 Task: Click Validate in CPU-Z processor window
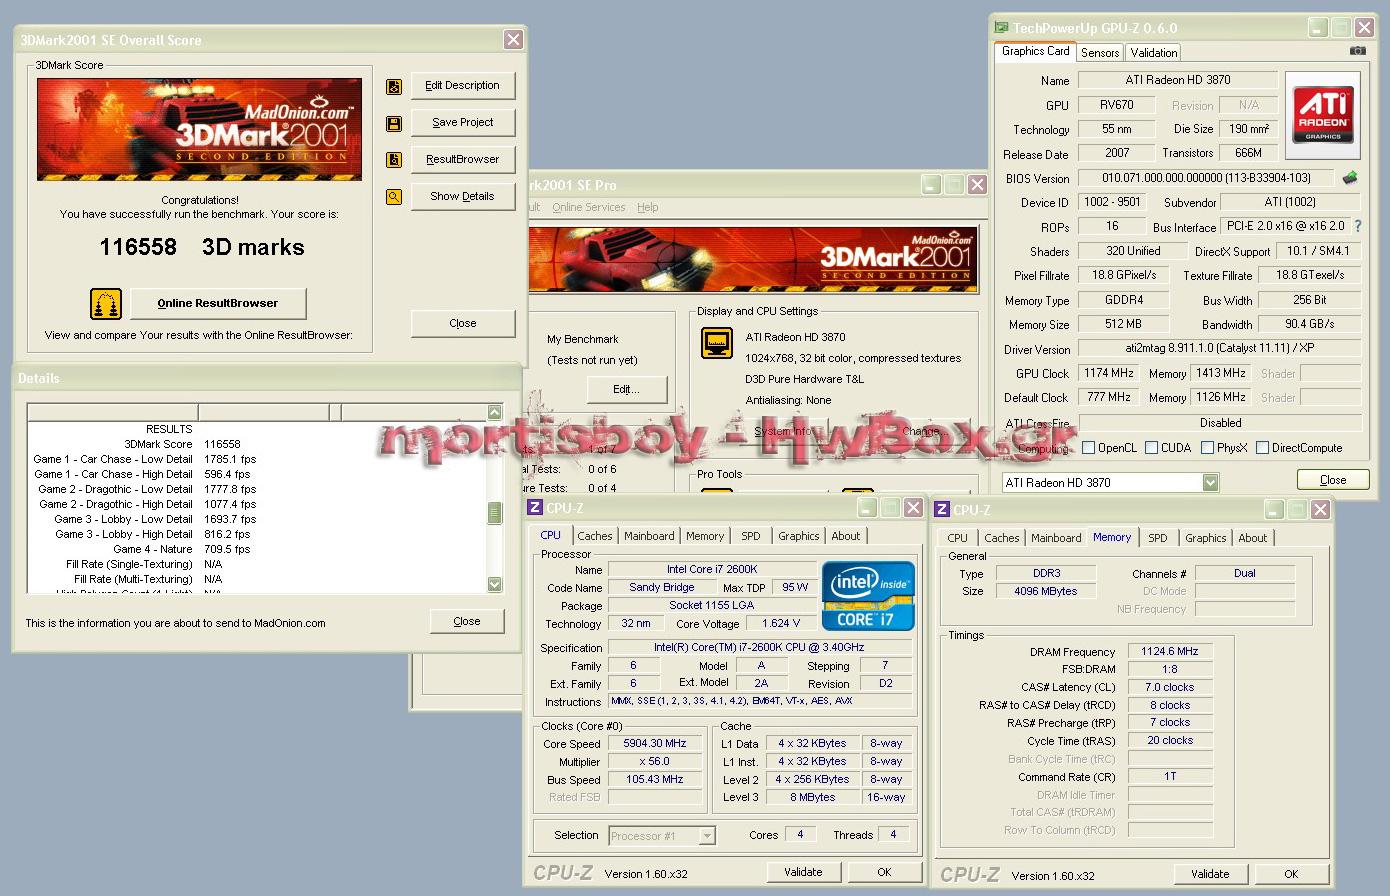pos(803,872)
